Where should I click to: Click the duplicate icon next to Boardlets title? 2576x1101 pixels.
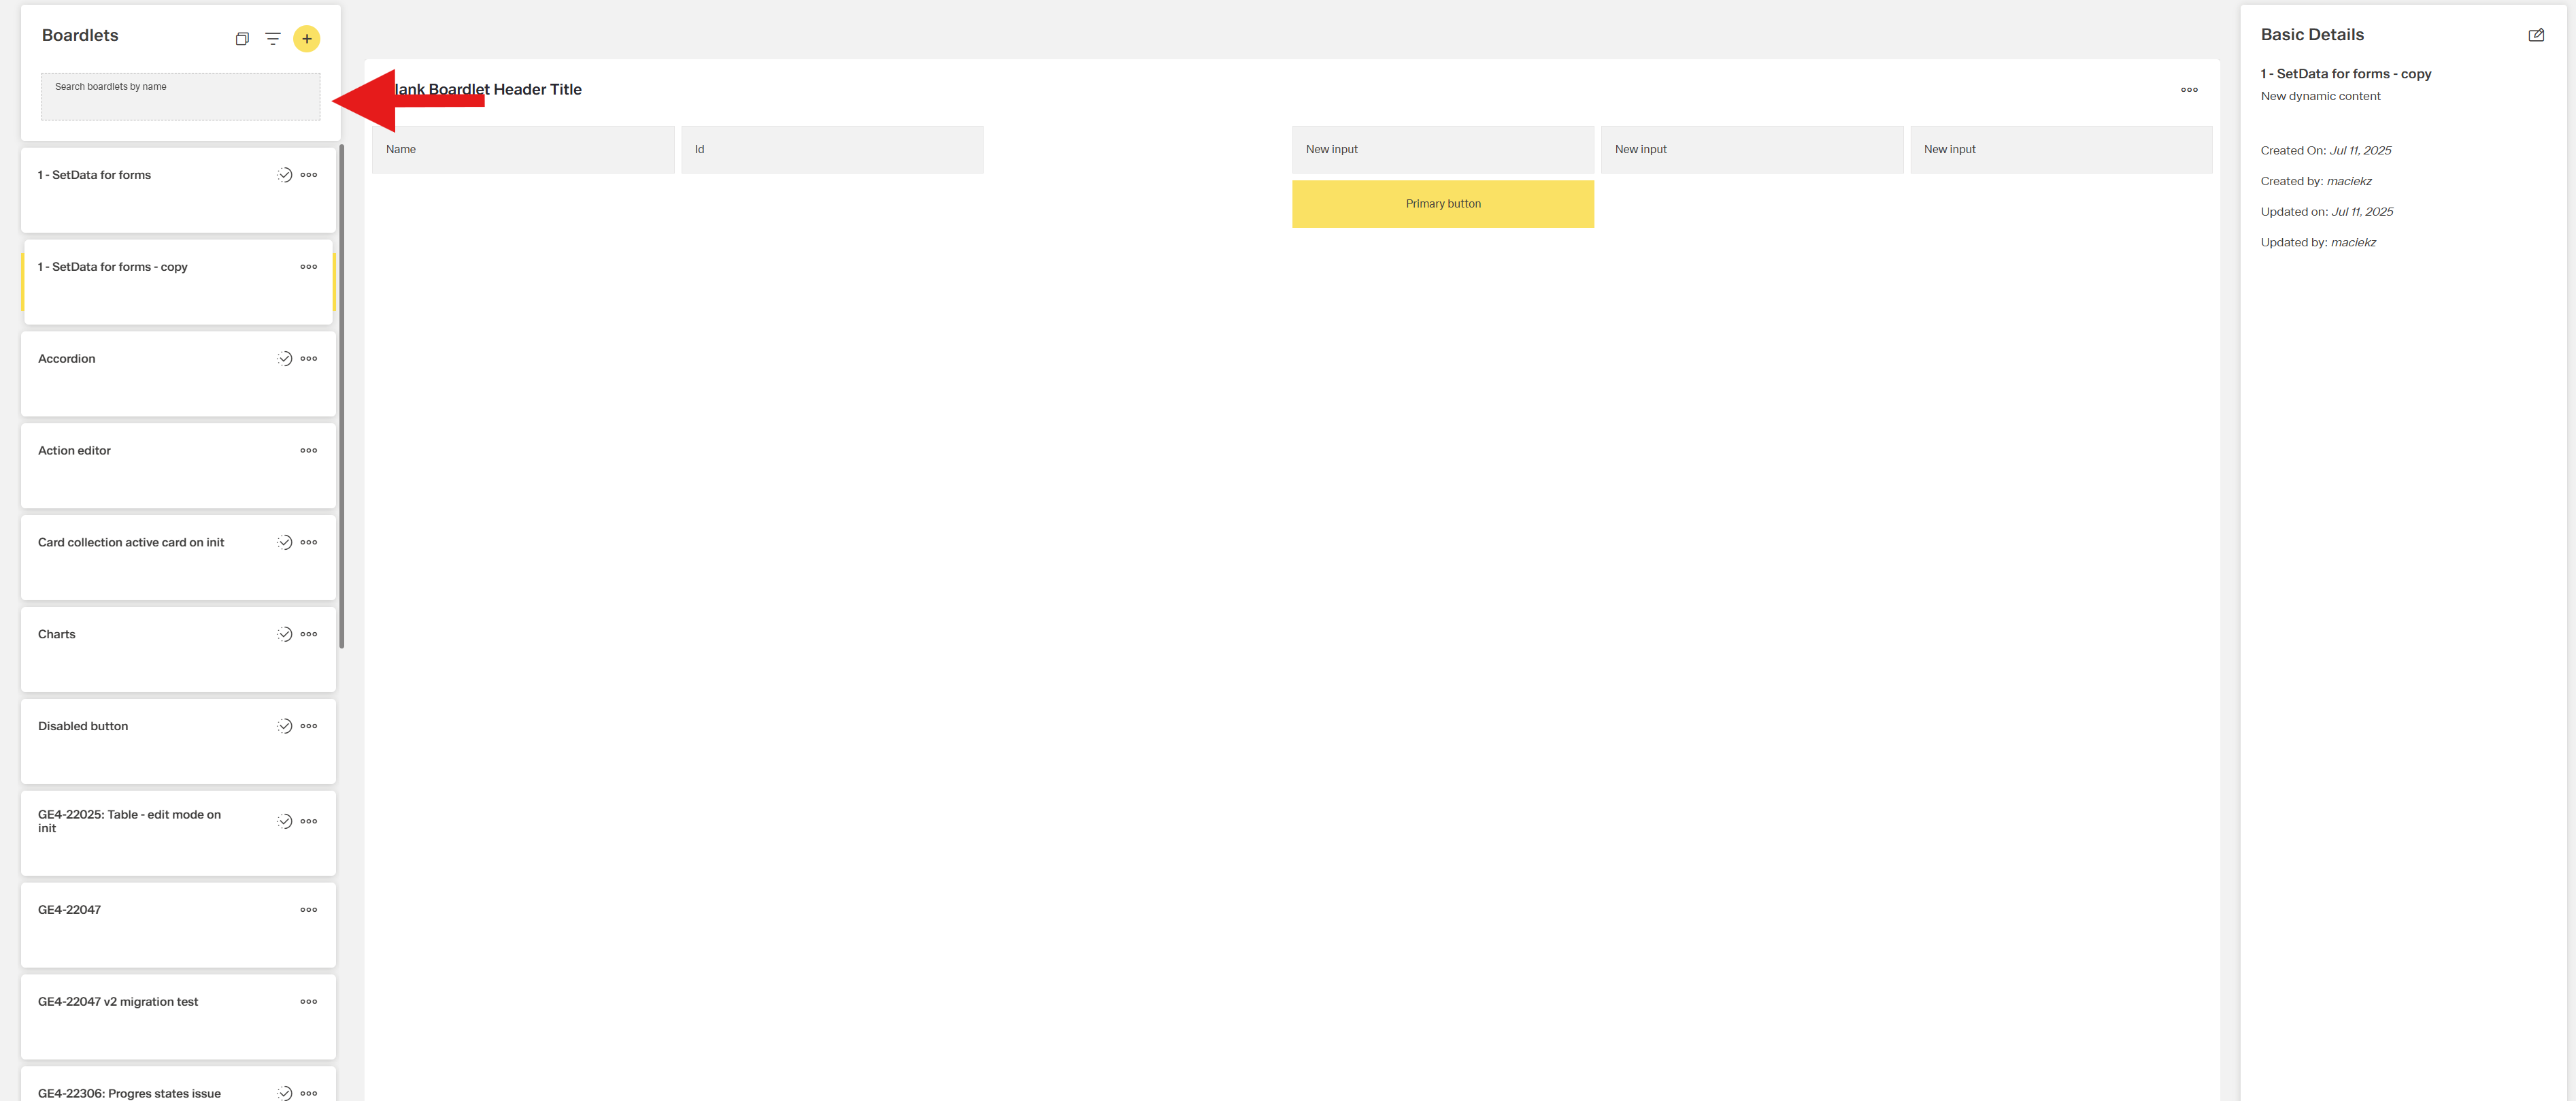pyautogui.click(x=241, y=38)
